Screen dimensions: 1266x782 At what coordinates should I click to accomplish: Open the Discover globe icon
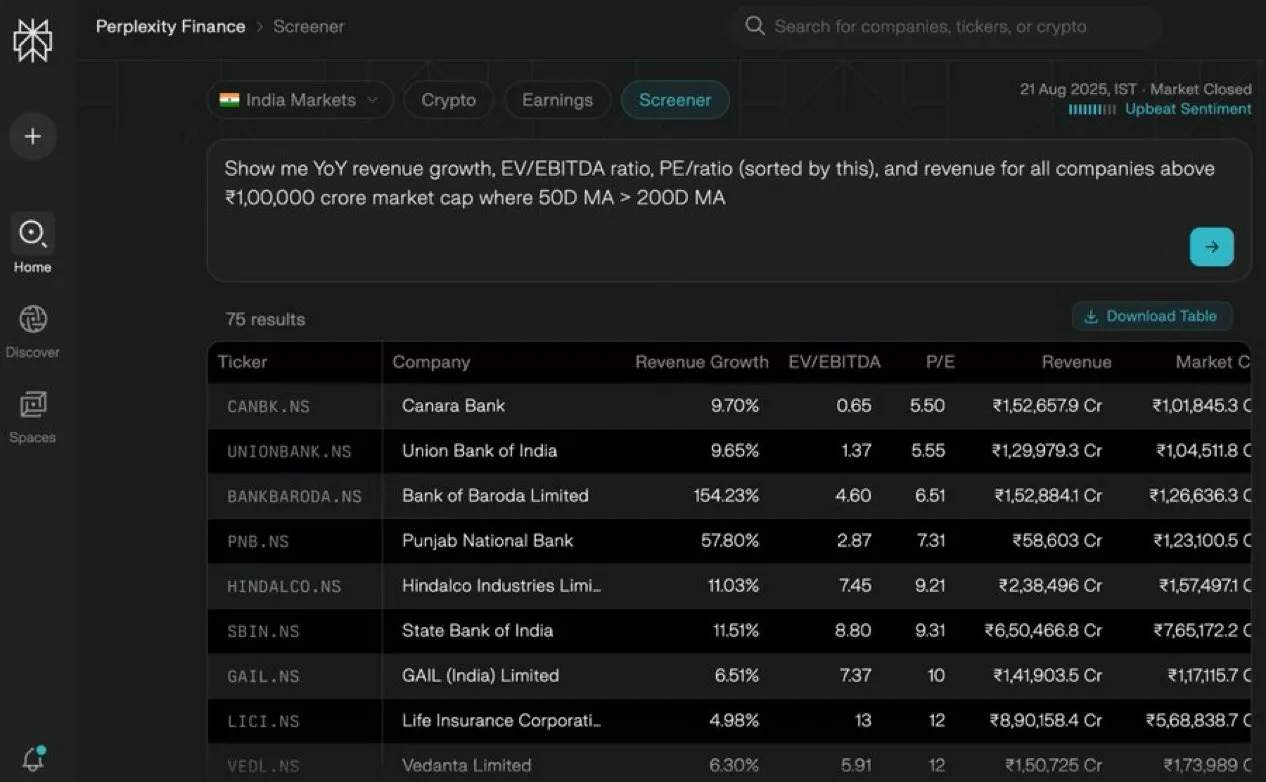point(33,319)
